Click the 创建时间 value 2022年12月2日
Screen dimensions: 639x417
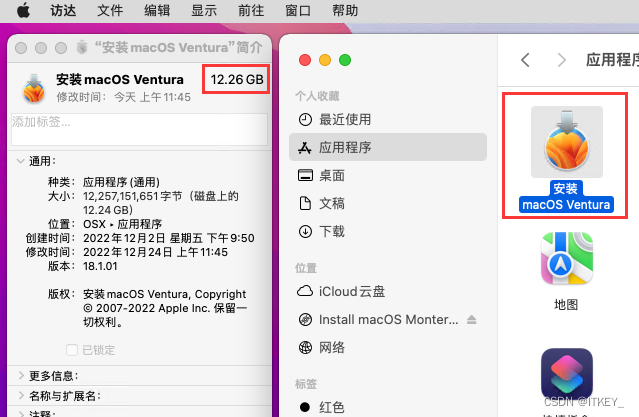tap(169, 238)
